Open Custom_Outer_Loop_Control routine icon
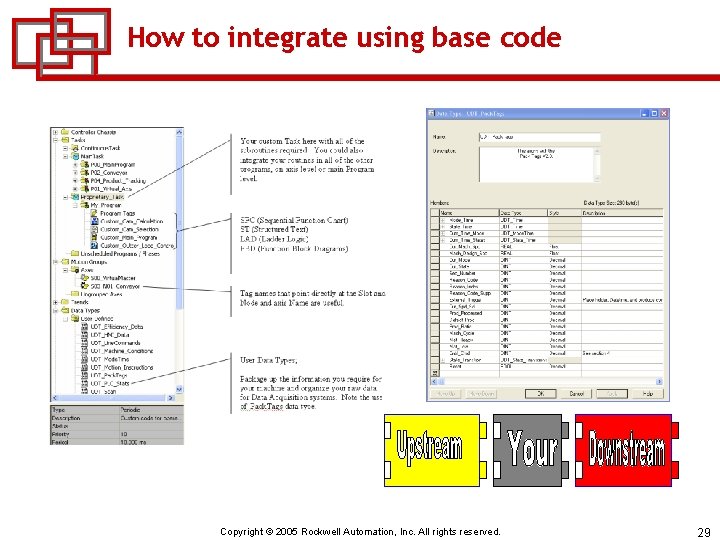The height and width of the screenshot is (540, 720). pyautogui.click(x=94, y=246)
